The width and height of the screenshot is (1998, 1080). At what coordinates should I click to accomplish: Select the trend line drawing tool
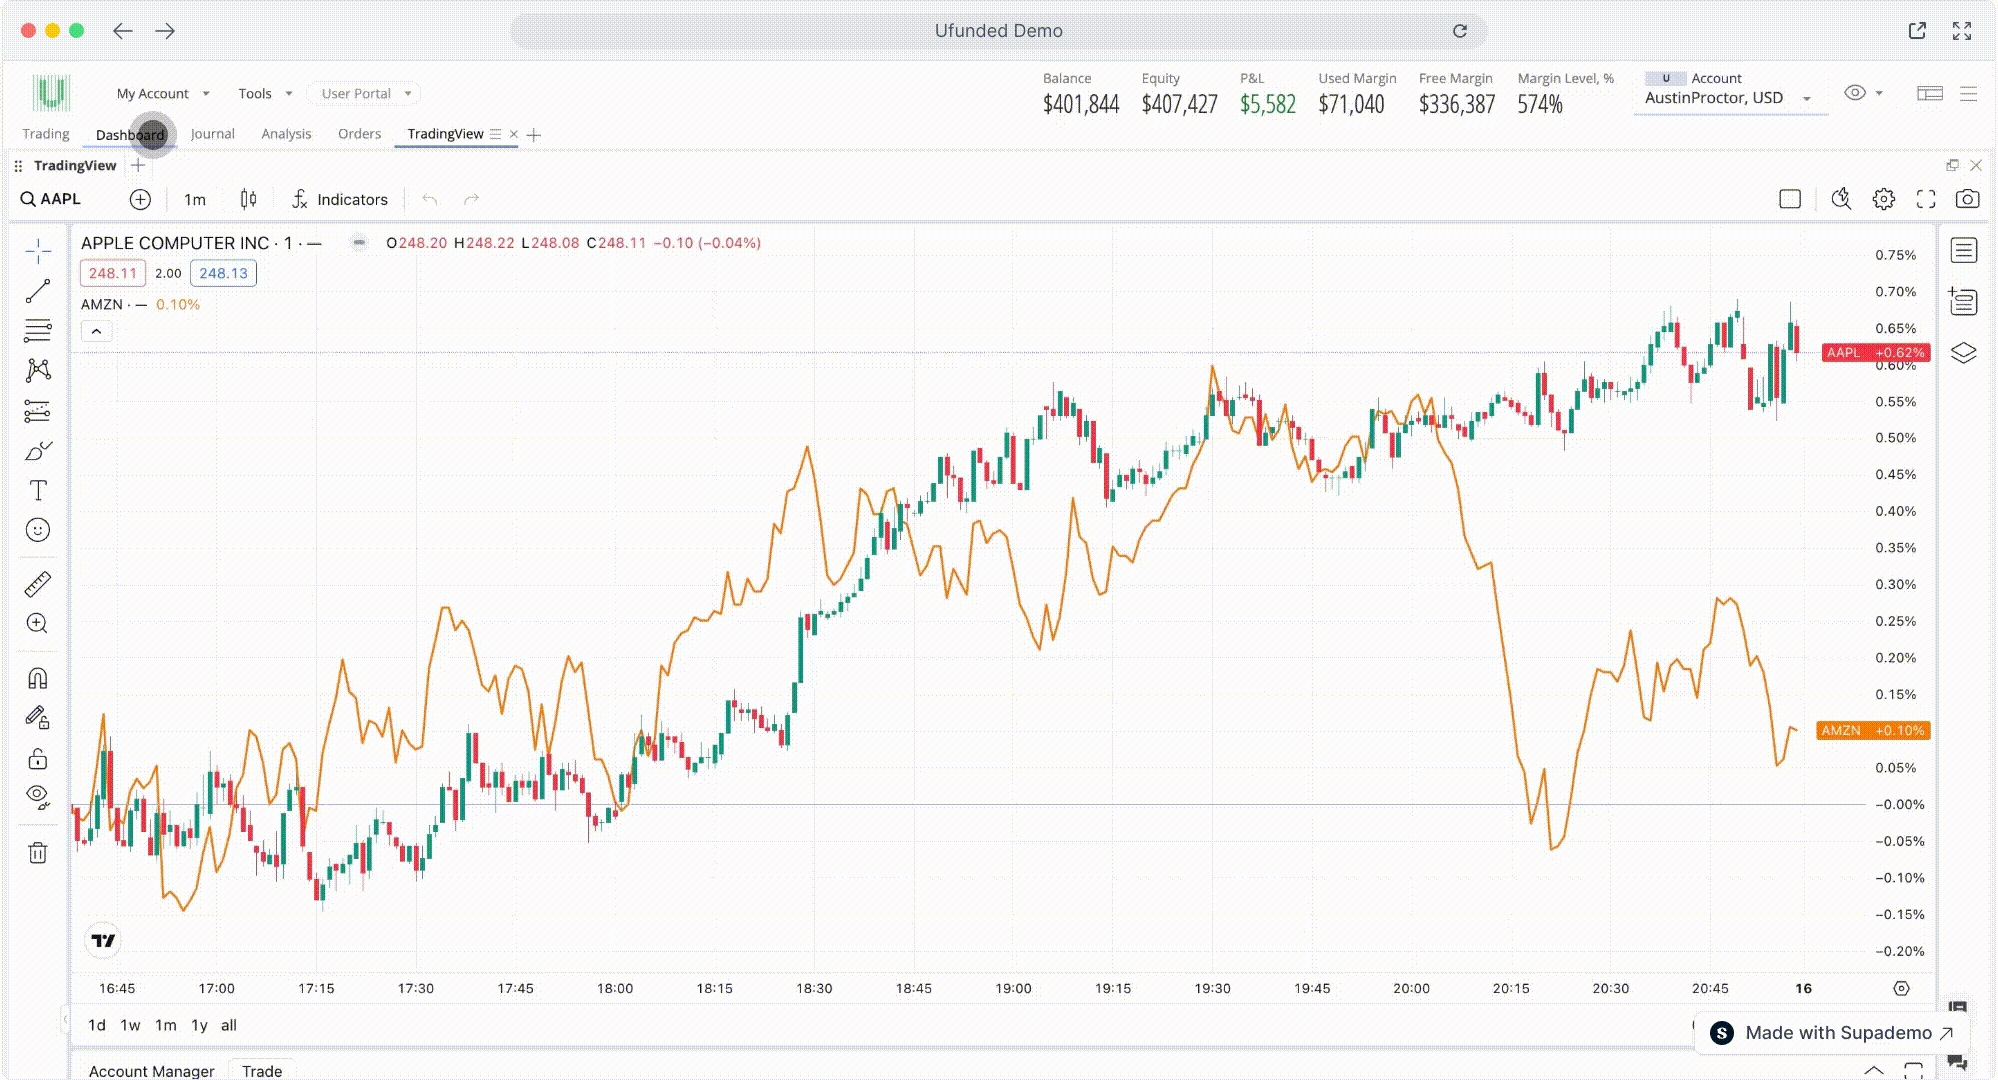click(38, 291)
